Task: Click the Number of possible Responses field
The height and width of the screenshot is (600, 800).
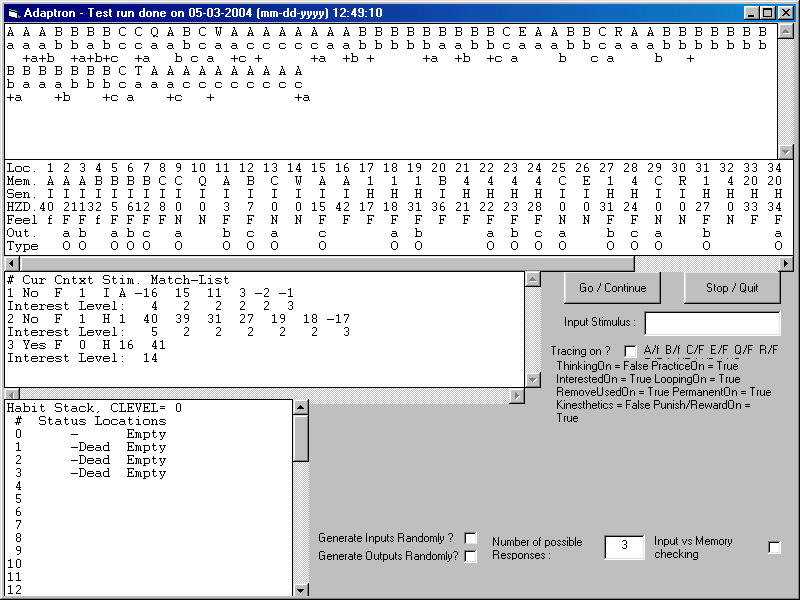Action: (624, 546)
